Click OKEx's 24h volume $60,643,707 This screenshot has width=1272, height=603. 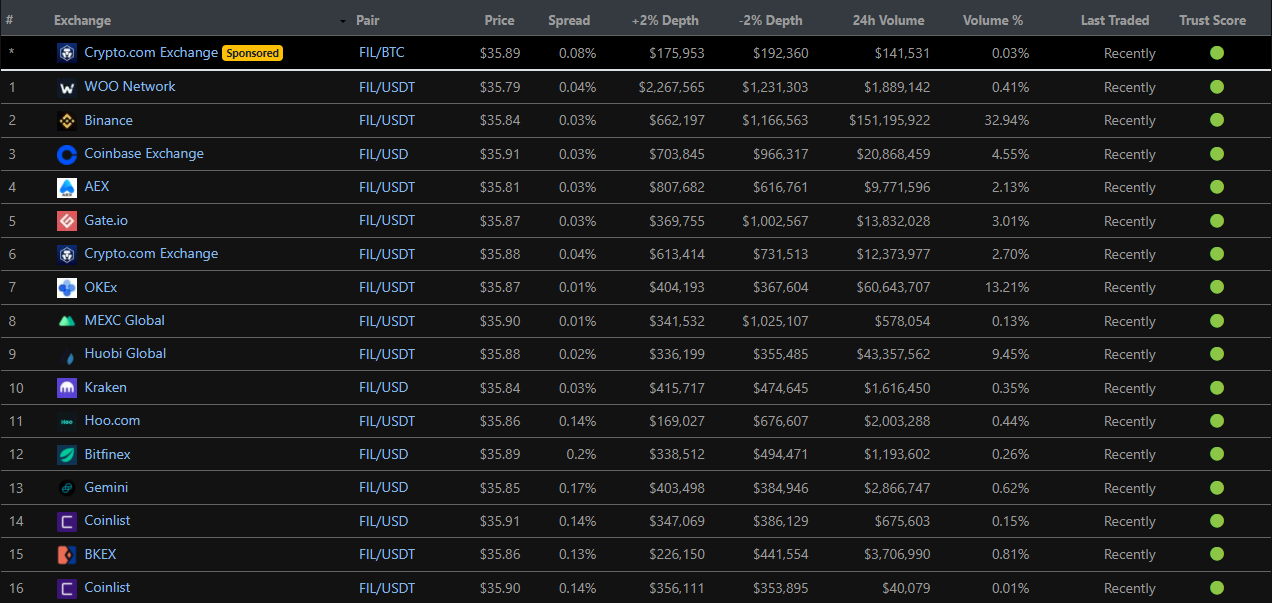pyautogui.click(x=893, y=287)
